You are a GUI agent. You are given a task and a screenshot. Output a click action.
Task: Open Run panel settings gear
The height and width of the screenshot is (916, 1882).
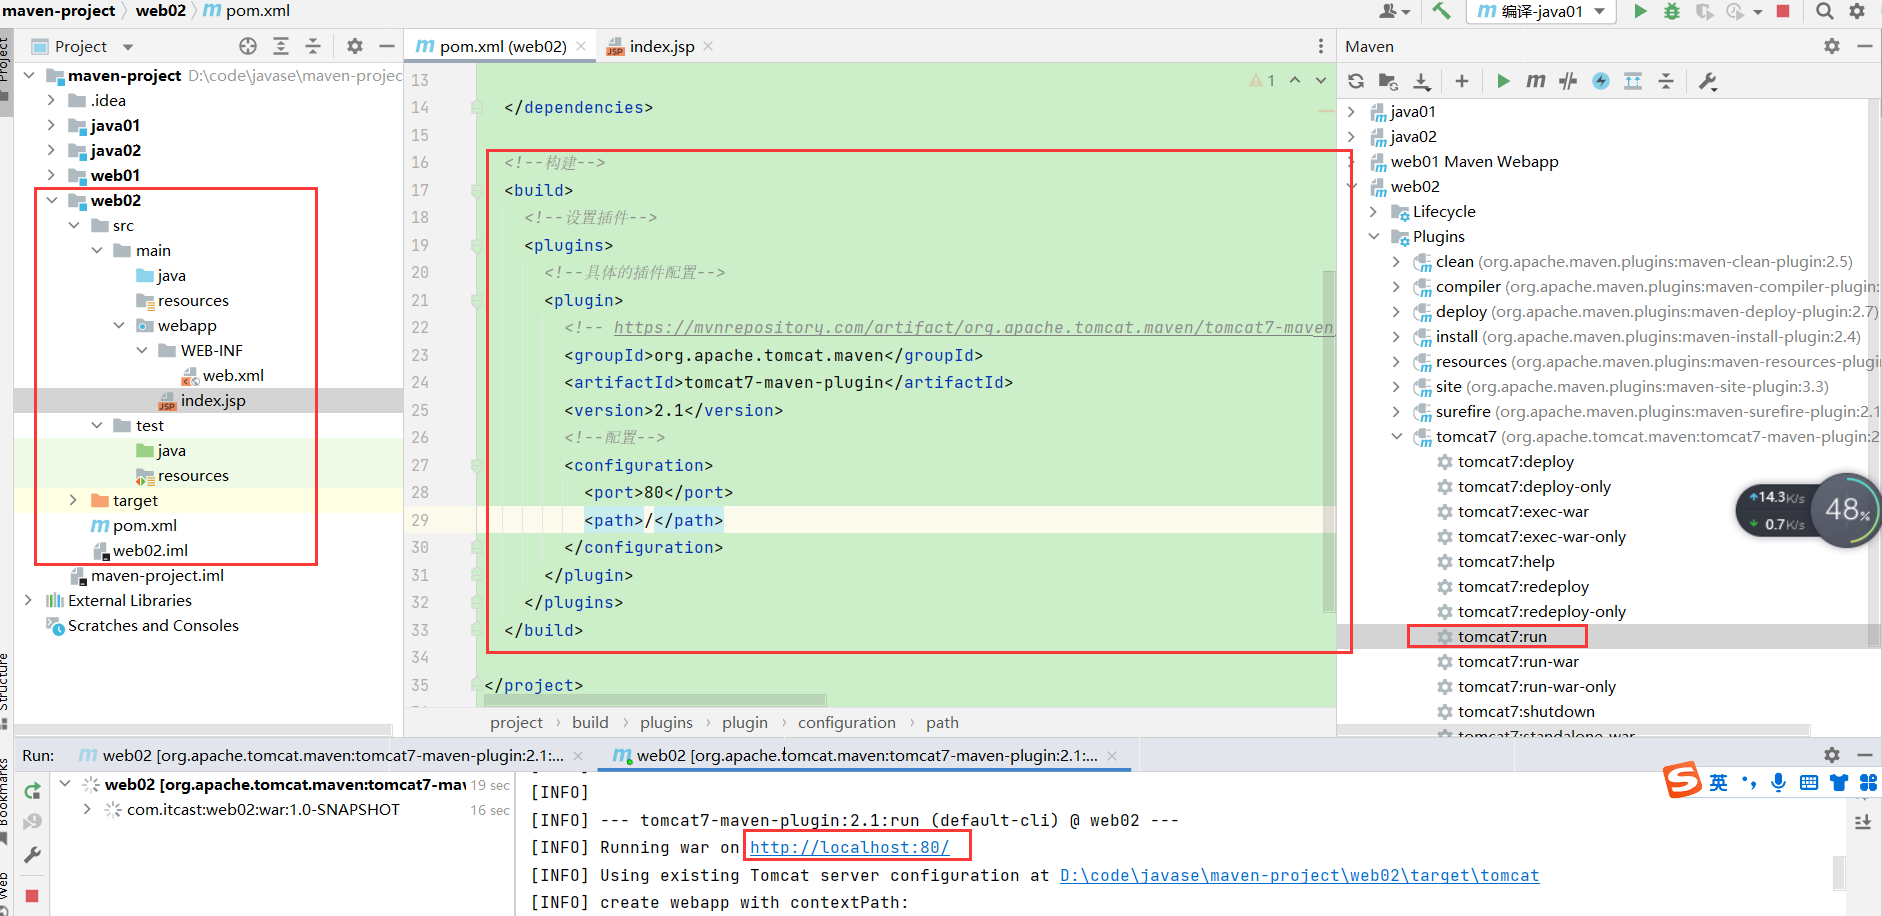click(1832, 755)
